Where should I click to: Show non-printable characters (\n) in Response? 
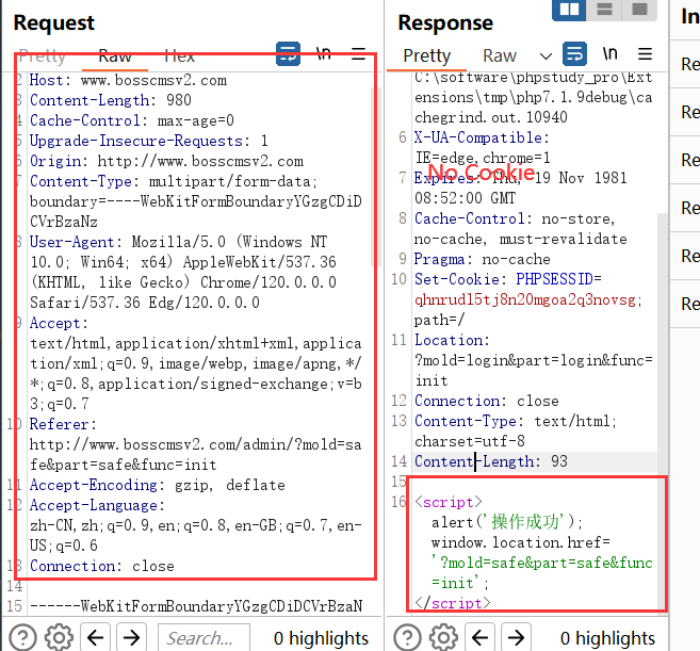coord(609,54)
